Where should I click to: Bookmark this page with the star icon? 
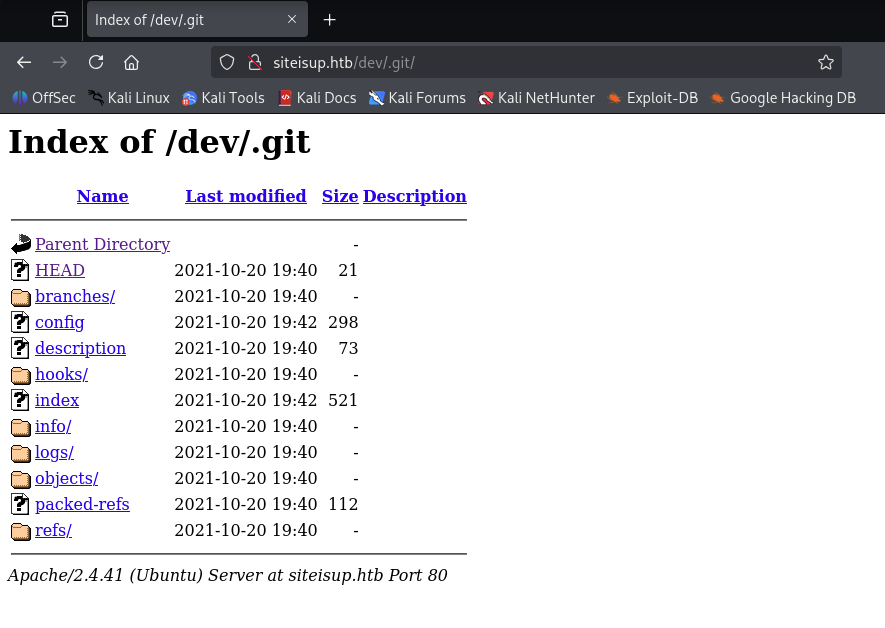[x=825, y=62]
